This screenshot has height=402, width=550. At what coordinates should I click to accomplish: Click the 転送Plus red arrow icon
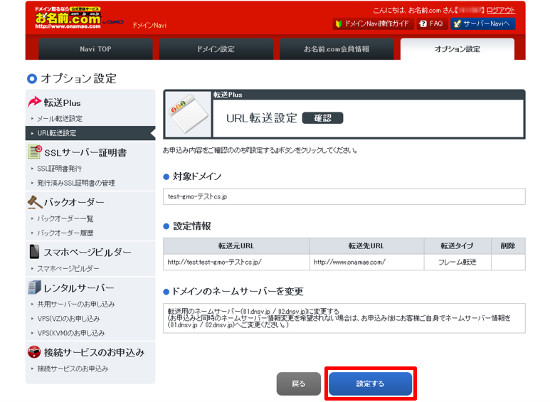pyautogui.click(x=34, y=102)
